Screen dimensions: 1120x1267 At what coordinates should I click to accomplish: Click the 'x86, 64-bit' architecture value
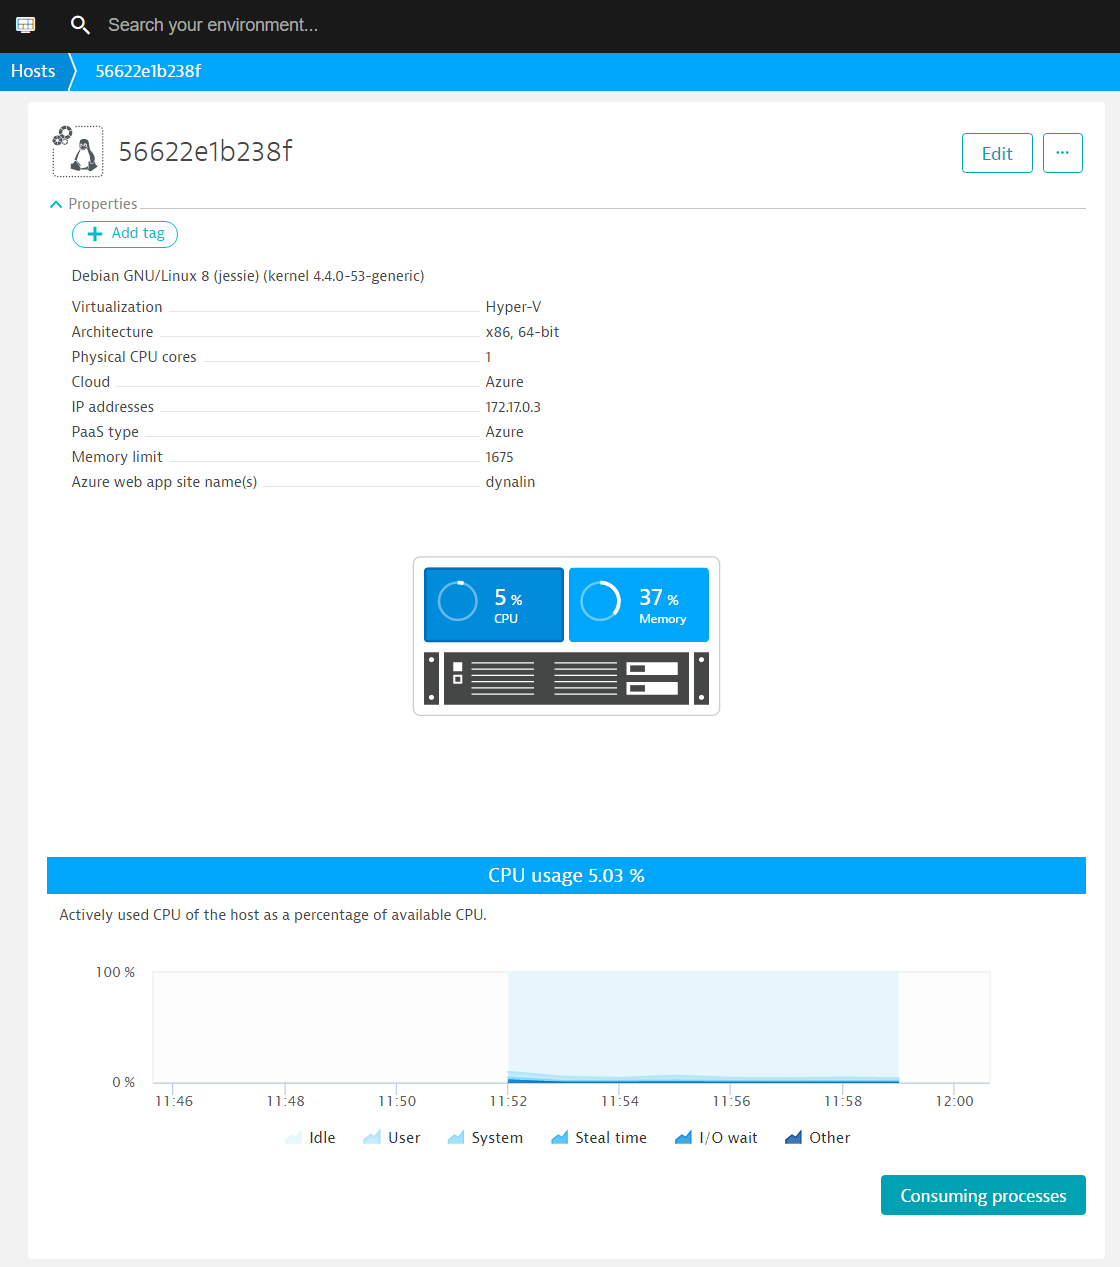[x=522, y=332]
